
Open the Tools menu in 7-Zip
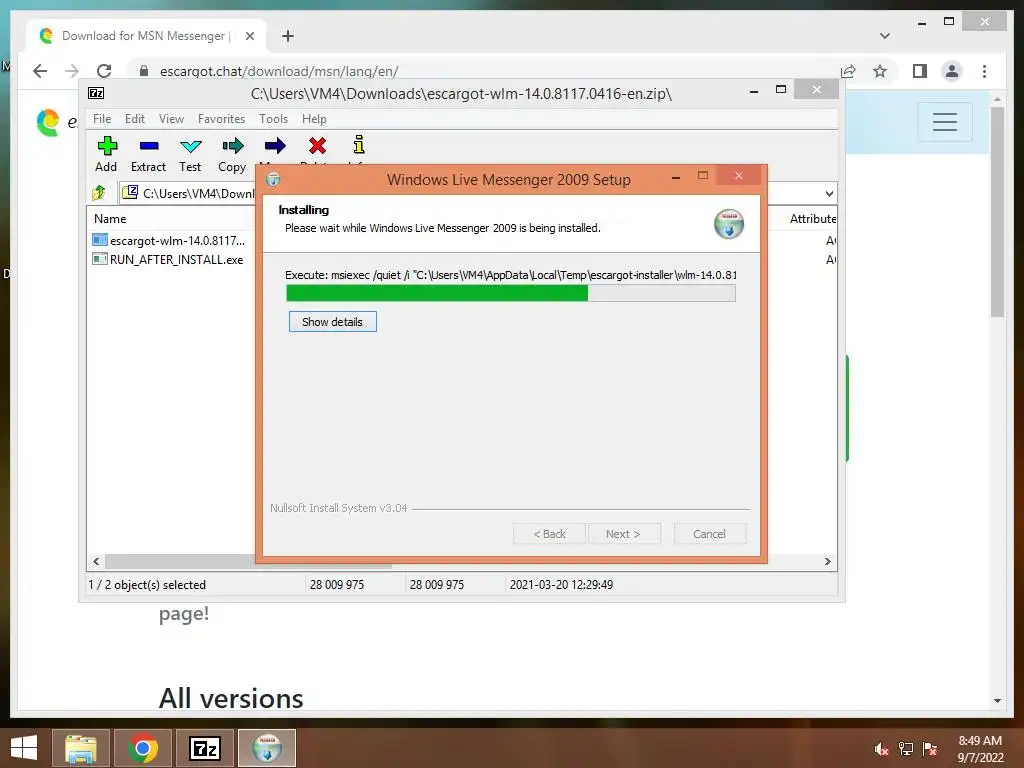point(273,119)
